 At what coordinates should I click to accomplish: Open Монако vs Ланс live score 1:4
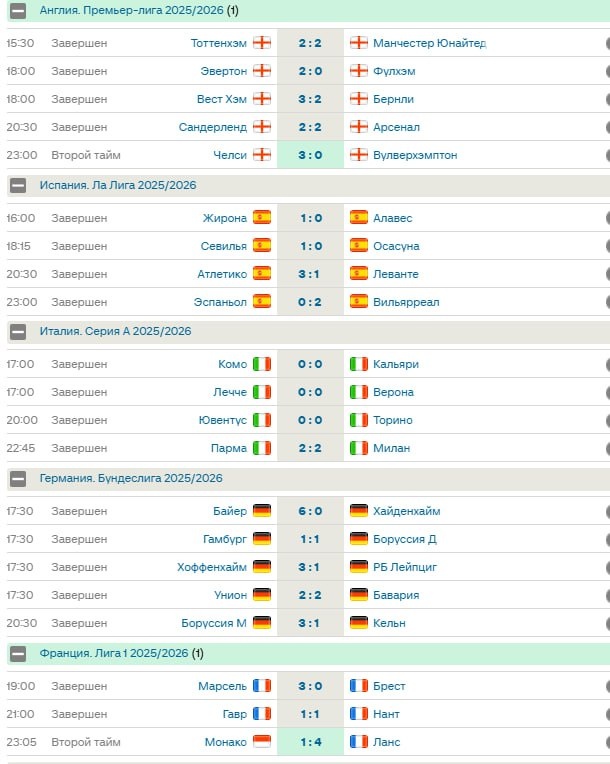coord(310,742)
